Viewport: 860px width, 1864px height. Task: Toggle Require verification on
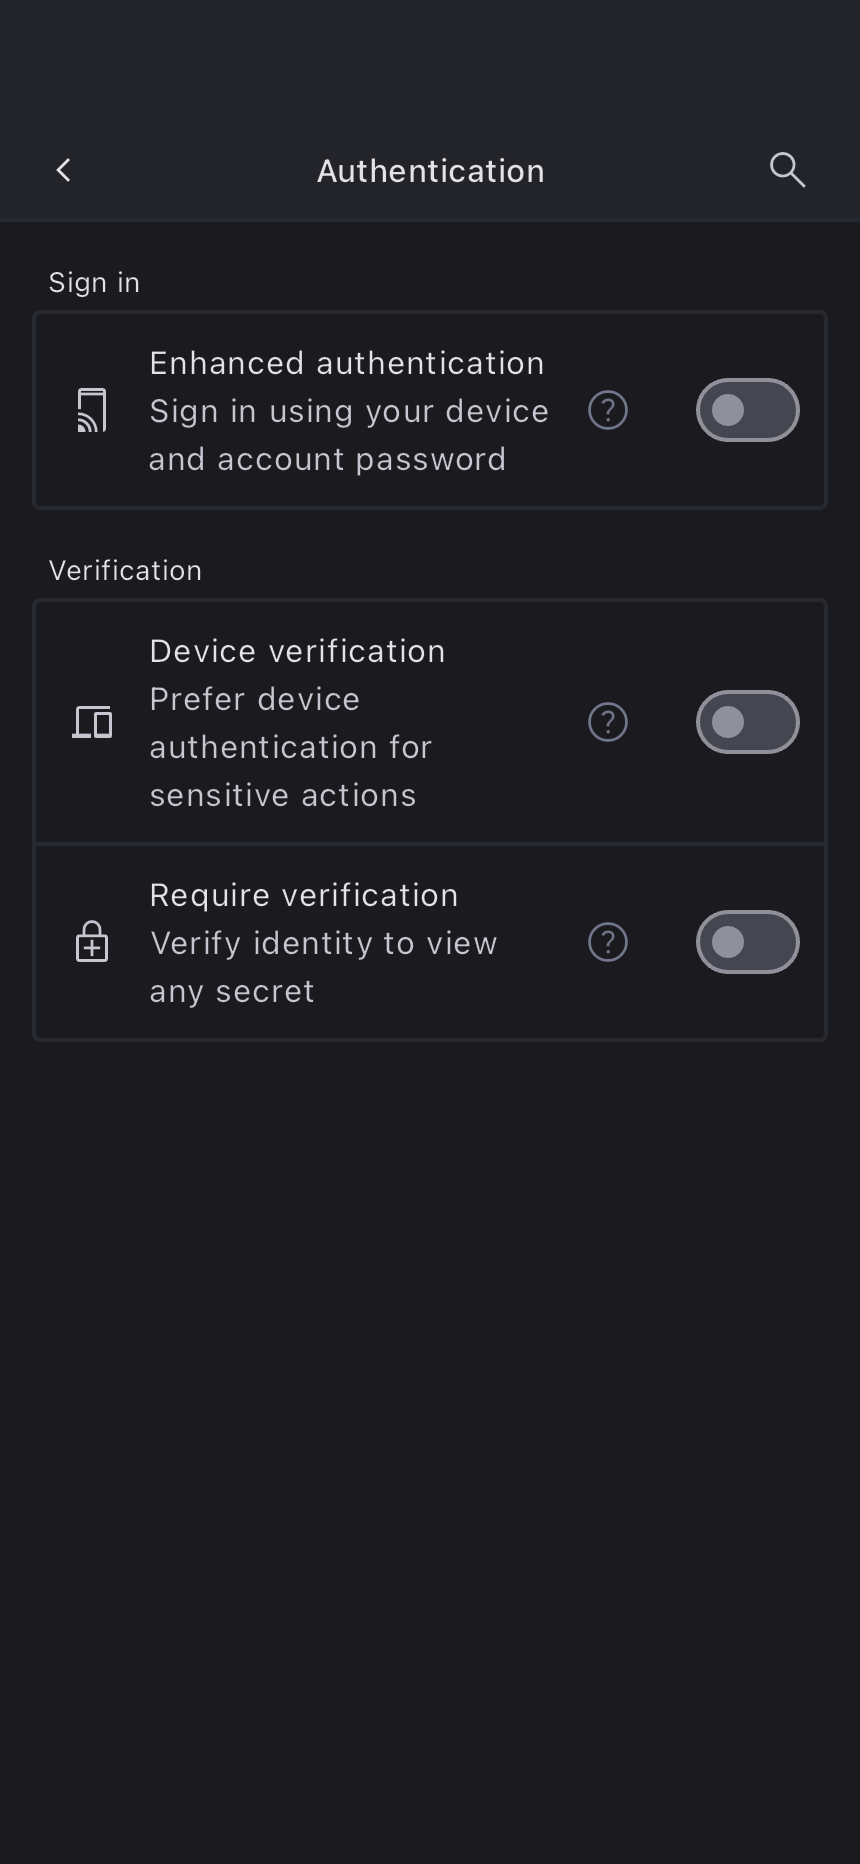click(x=747, y=942)
